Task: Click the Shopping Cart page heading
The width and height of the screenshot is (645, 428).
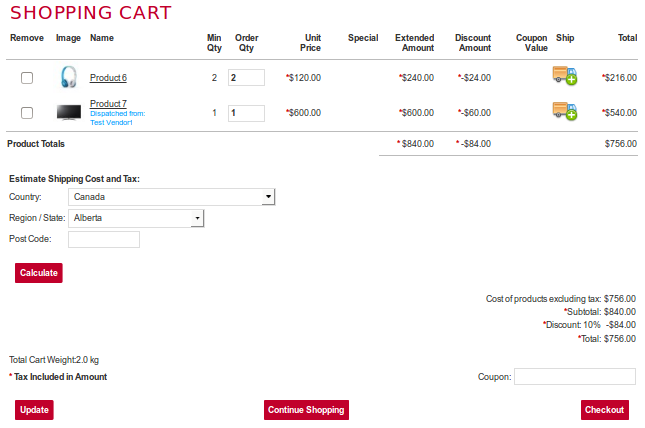Action: (x=91, y=13)
